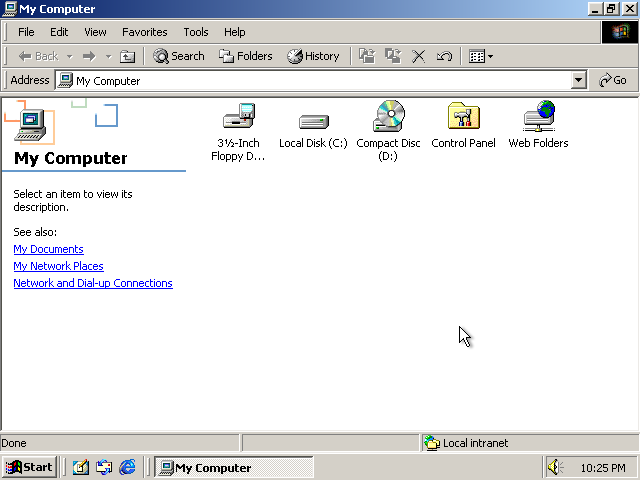Image resolution: width=640 pixels, height=480 pixels.
Task: Click the Go button
Action: pos(612,80)
